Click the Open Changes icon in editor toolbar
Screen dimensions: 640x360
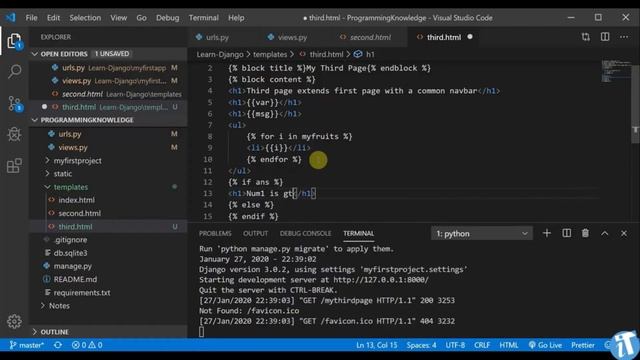pos(586,37)
